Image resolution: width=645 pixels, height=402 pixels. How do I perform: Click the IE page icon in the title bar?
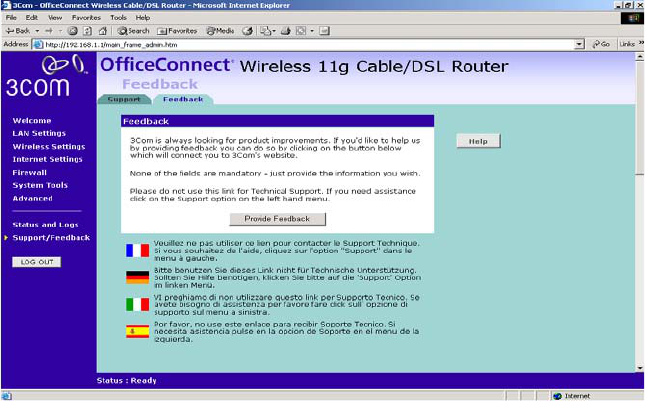[6, 5]
